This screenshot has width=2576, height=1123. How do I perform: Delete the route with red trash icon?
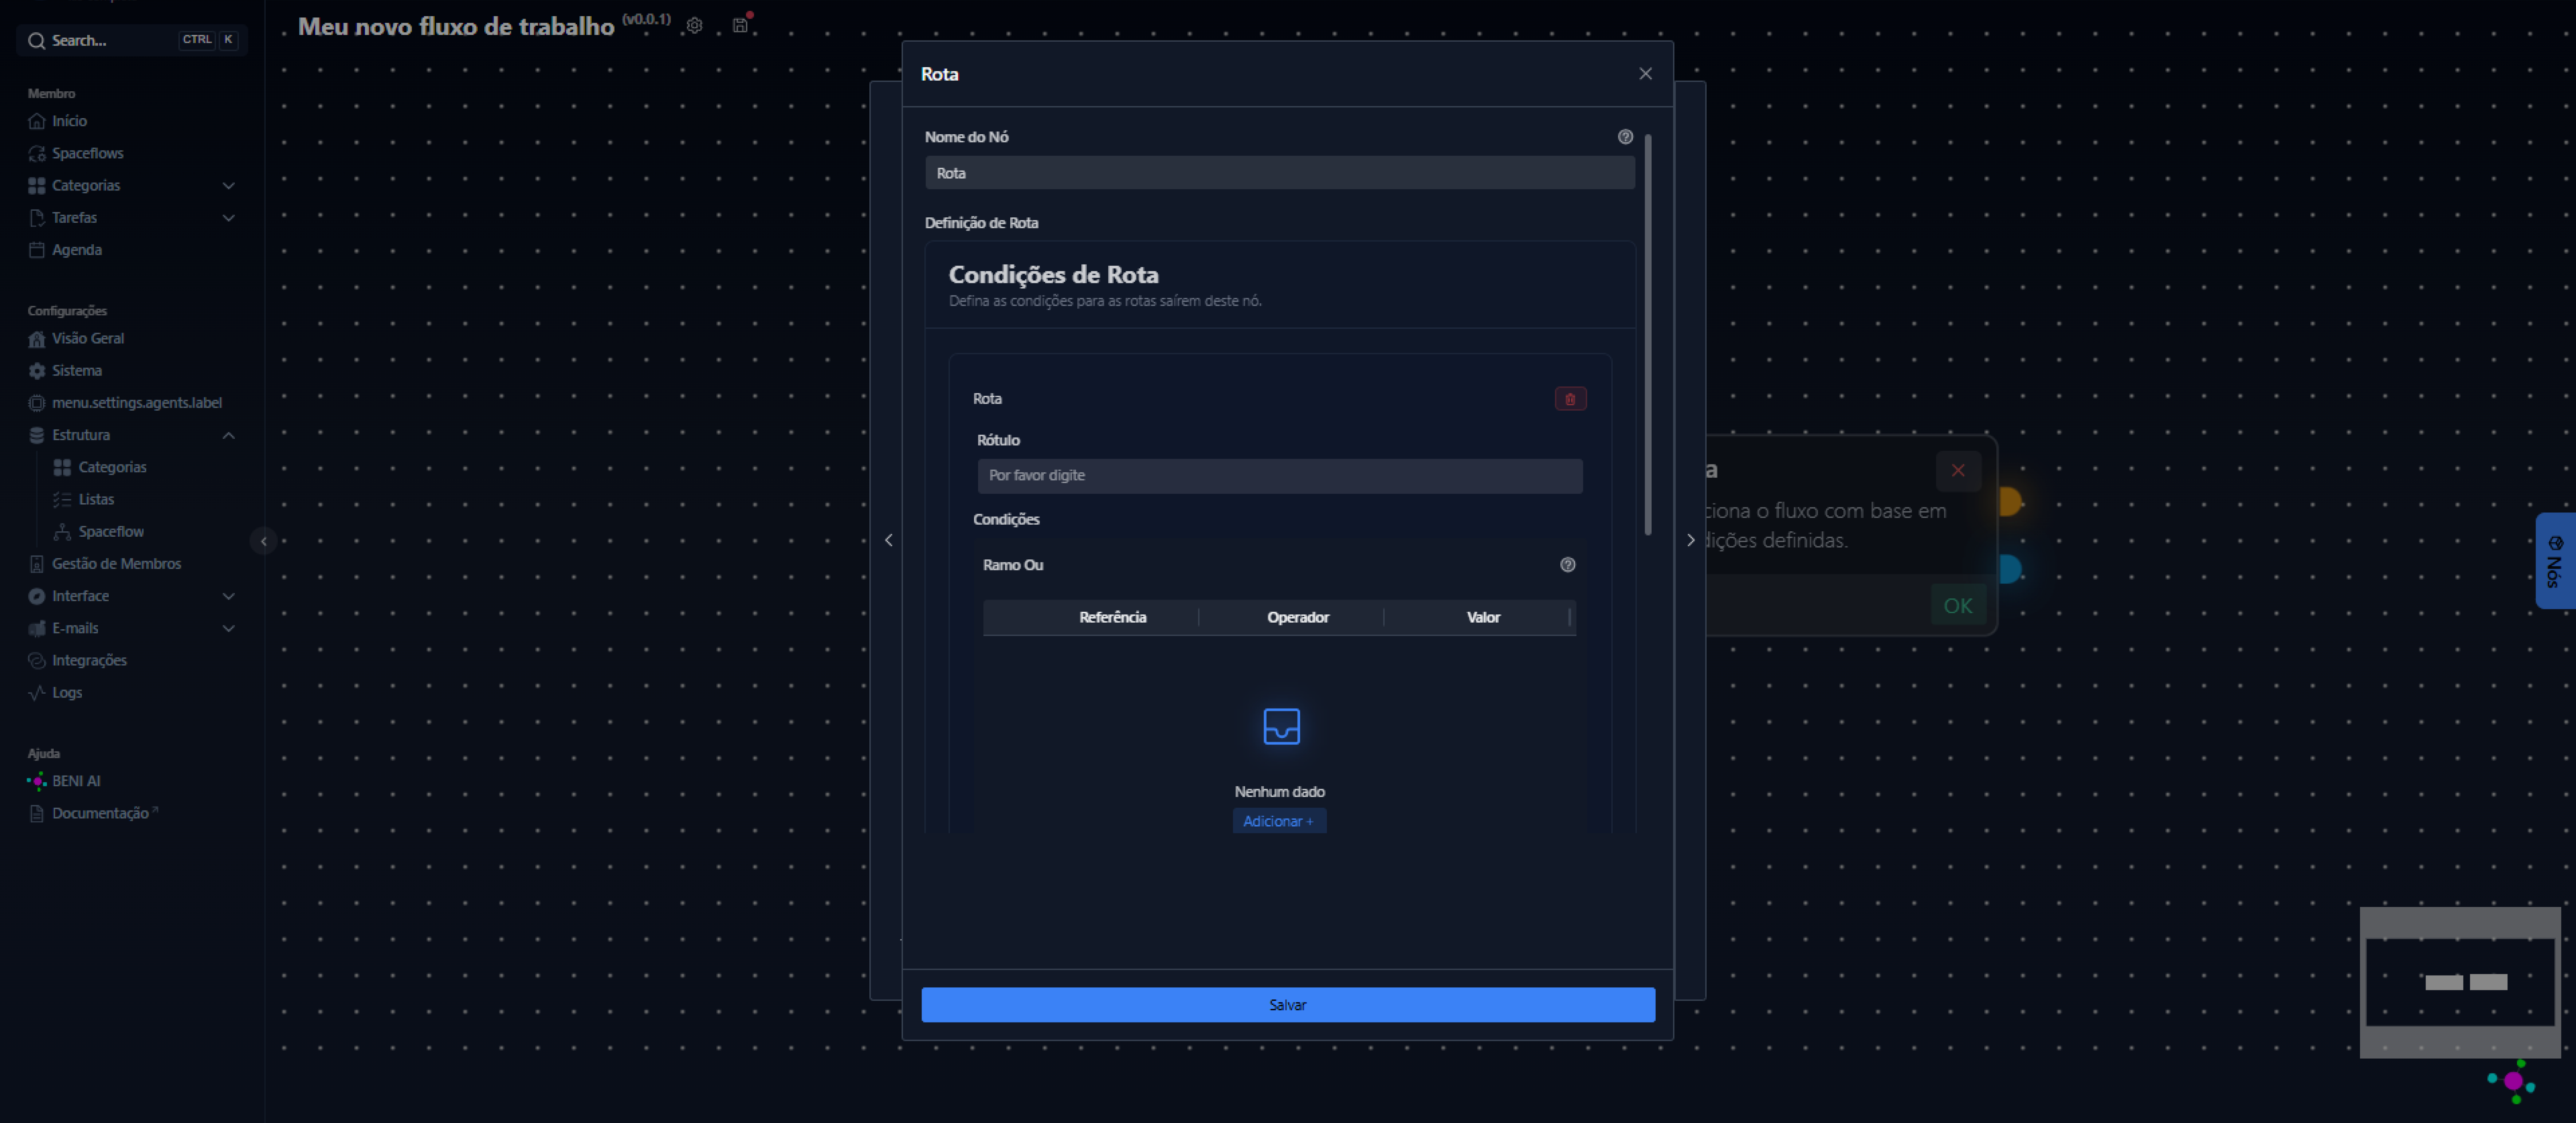pyautogui.click(x=1570, y=399)
